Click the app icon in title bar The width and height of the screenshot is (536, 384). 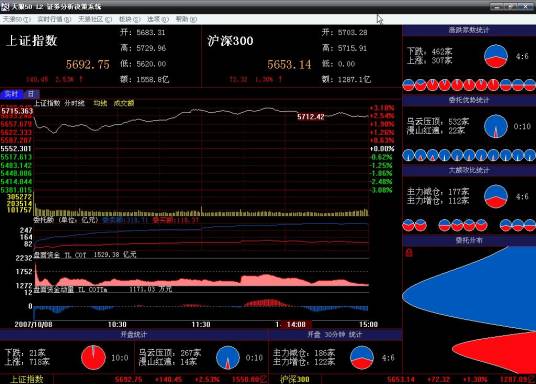pyautogui.click(x=5, y=6)
